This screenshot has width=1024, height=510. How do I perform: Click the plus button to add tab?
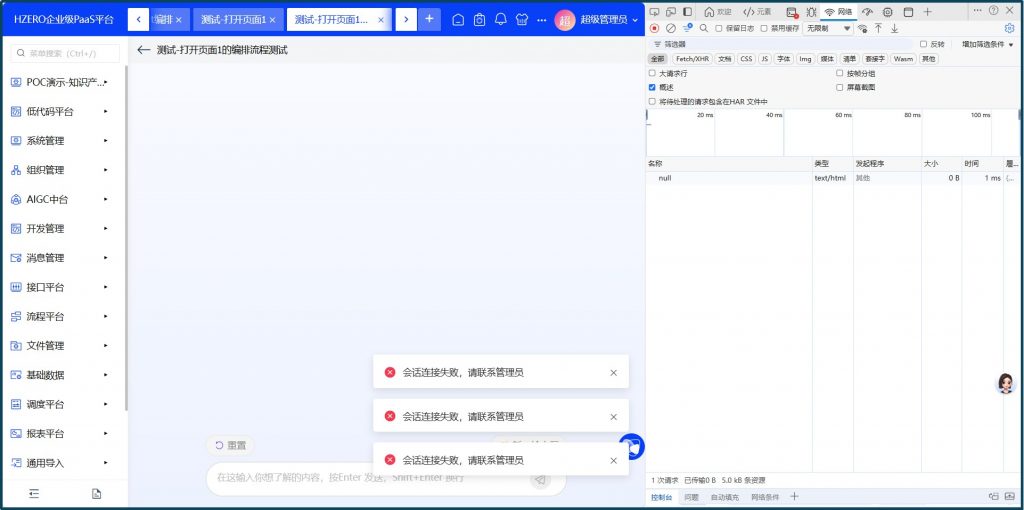click(429, 19)
